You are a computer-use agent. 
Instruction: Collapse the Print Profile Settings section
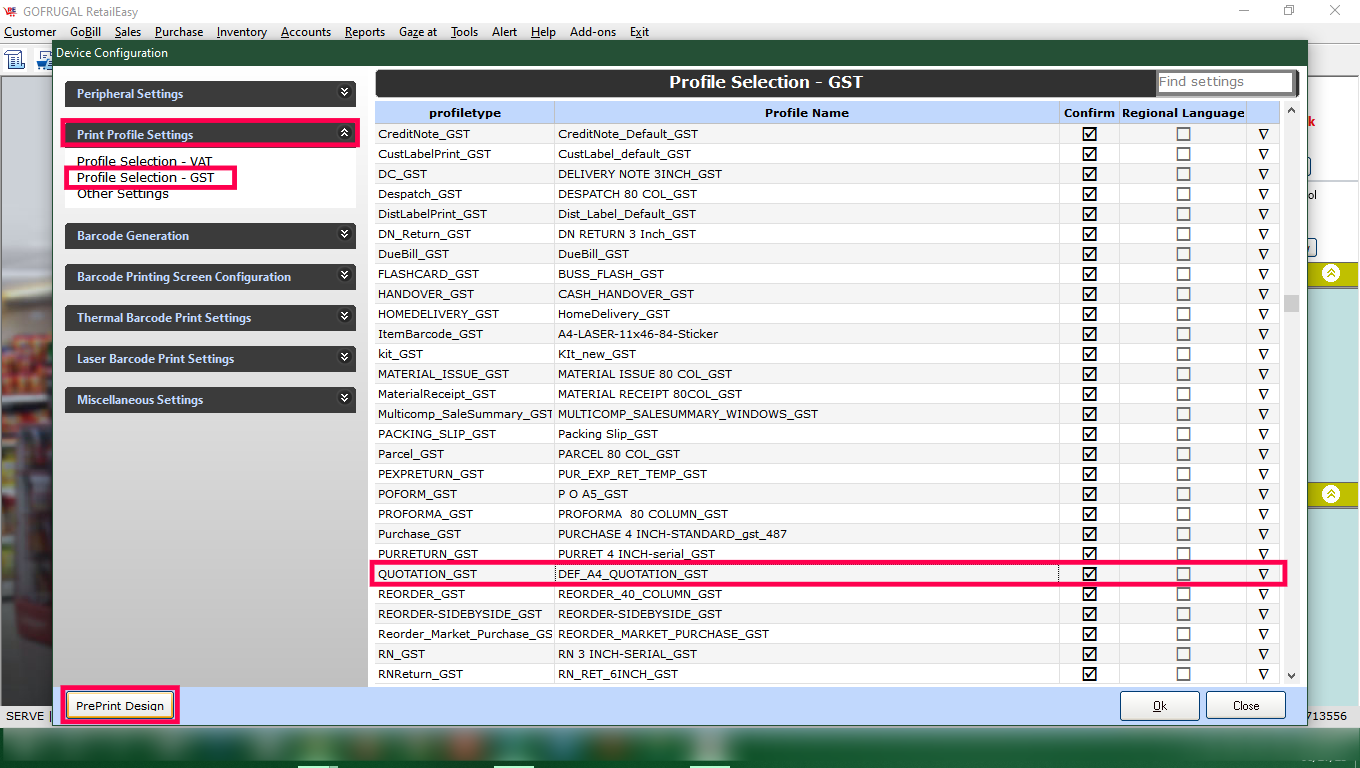coord(210,134)
